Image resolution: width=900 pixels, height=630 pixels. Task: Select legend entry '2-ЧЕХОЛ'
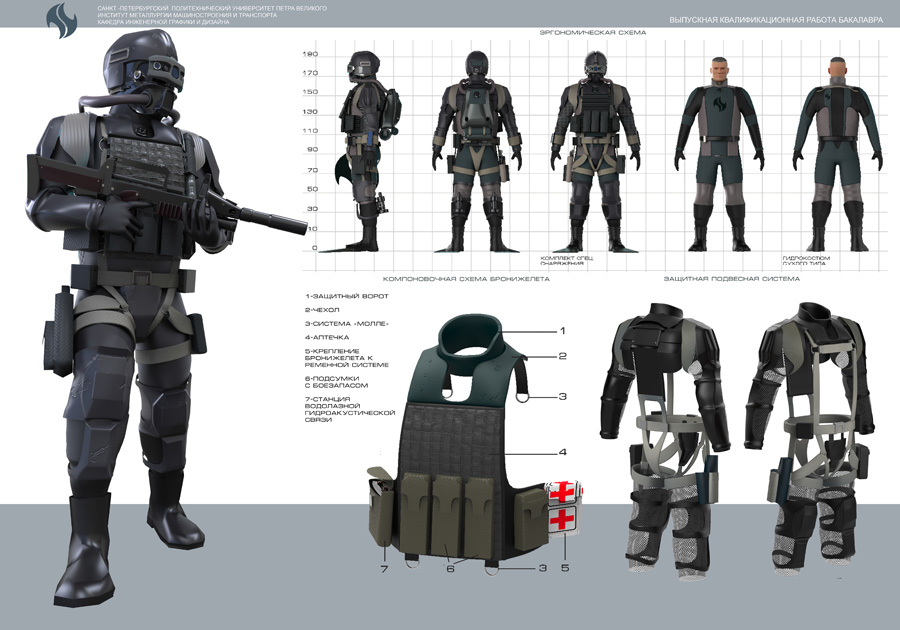(322, 310)
